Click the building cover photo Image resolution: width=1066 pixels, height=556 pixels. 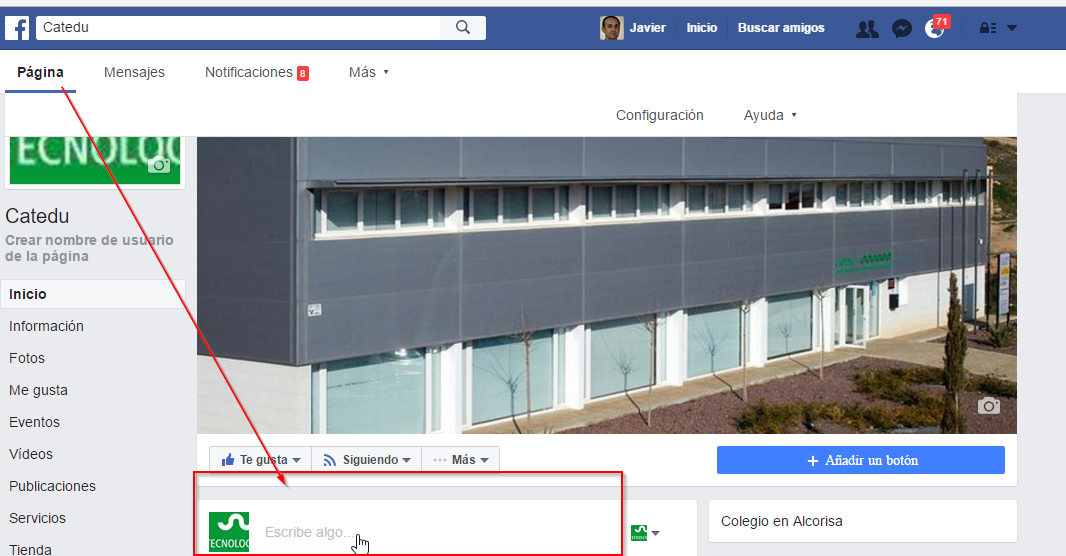coord(606,285)
